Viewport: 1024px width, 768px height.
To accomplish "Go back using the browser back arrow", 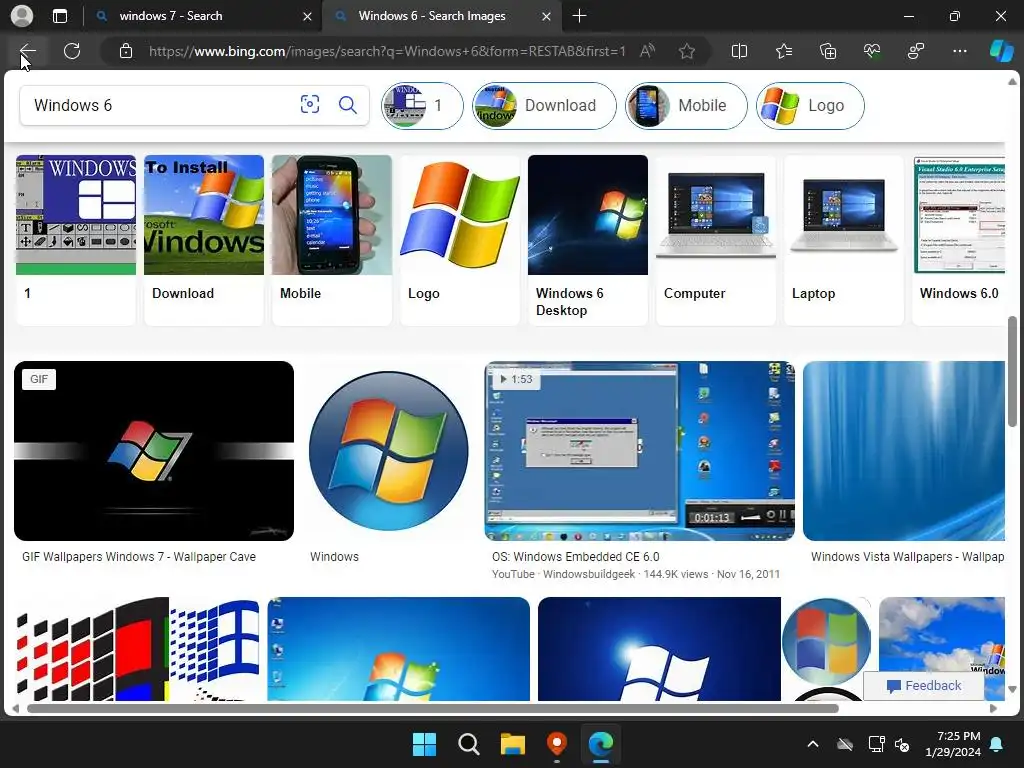I will (x=27, y=51).
